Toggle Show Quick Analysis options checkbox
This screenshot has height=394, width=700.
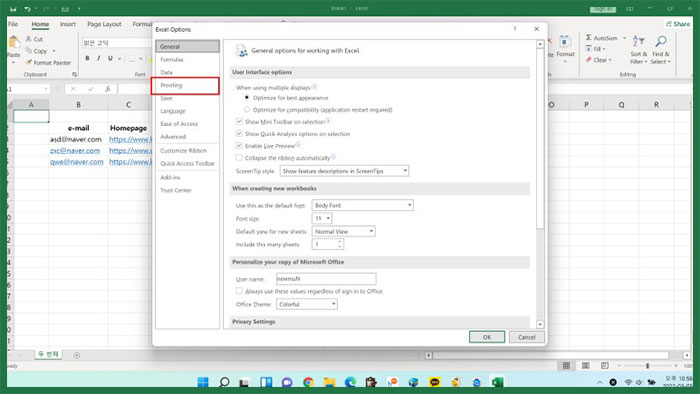[239, 133]
